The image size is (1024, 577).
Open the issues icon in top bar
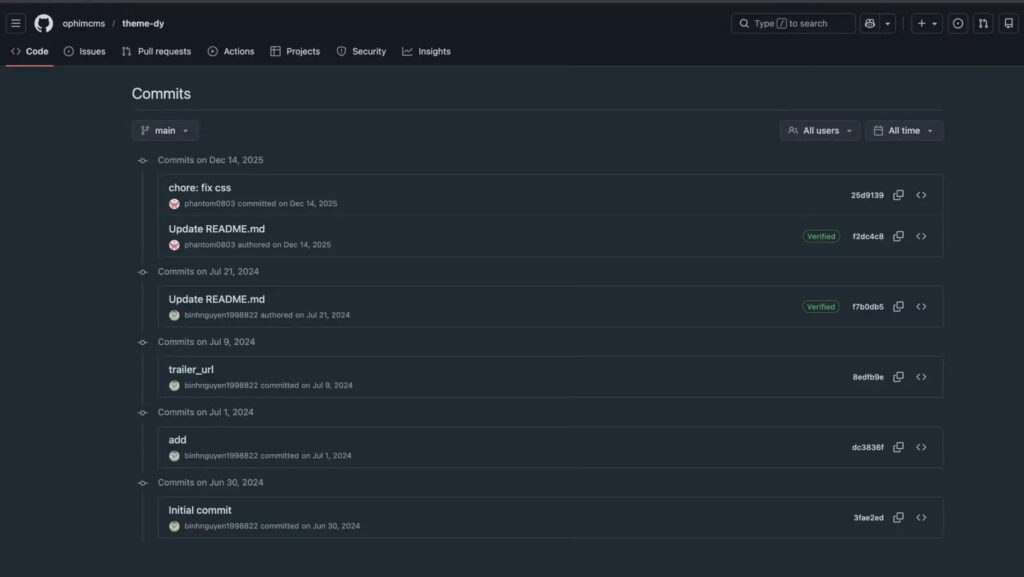pos(958,23)
